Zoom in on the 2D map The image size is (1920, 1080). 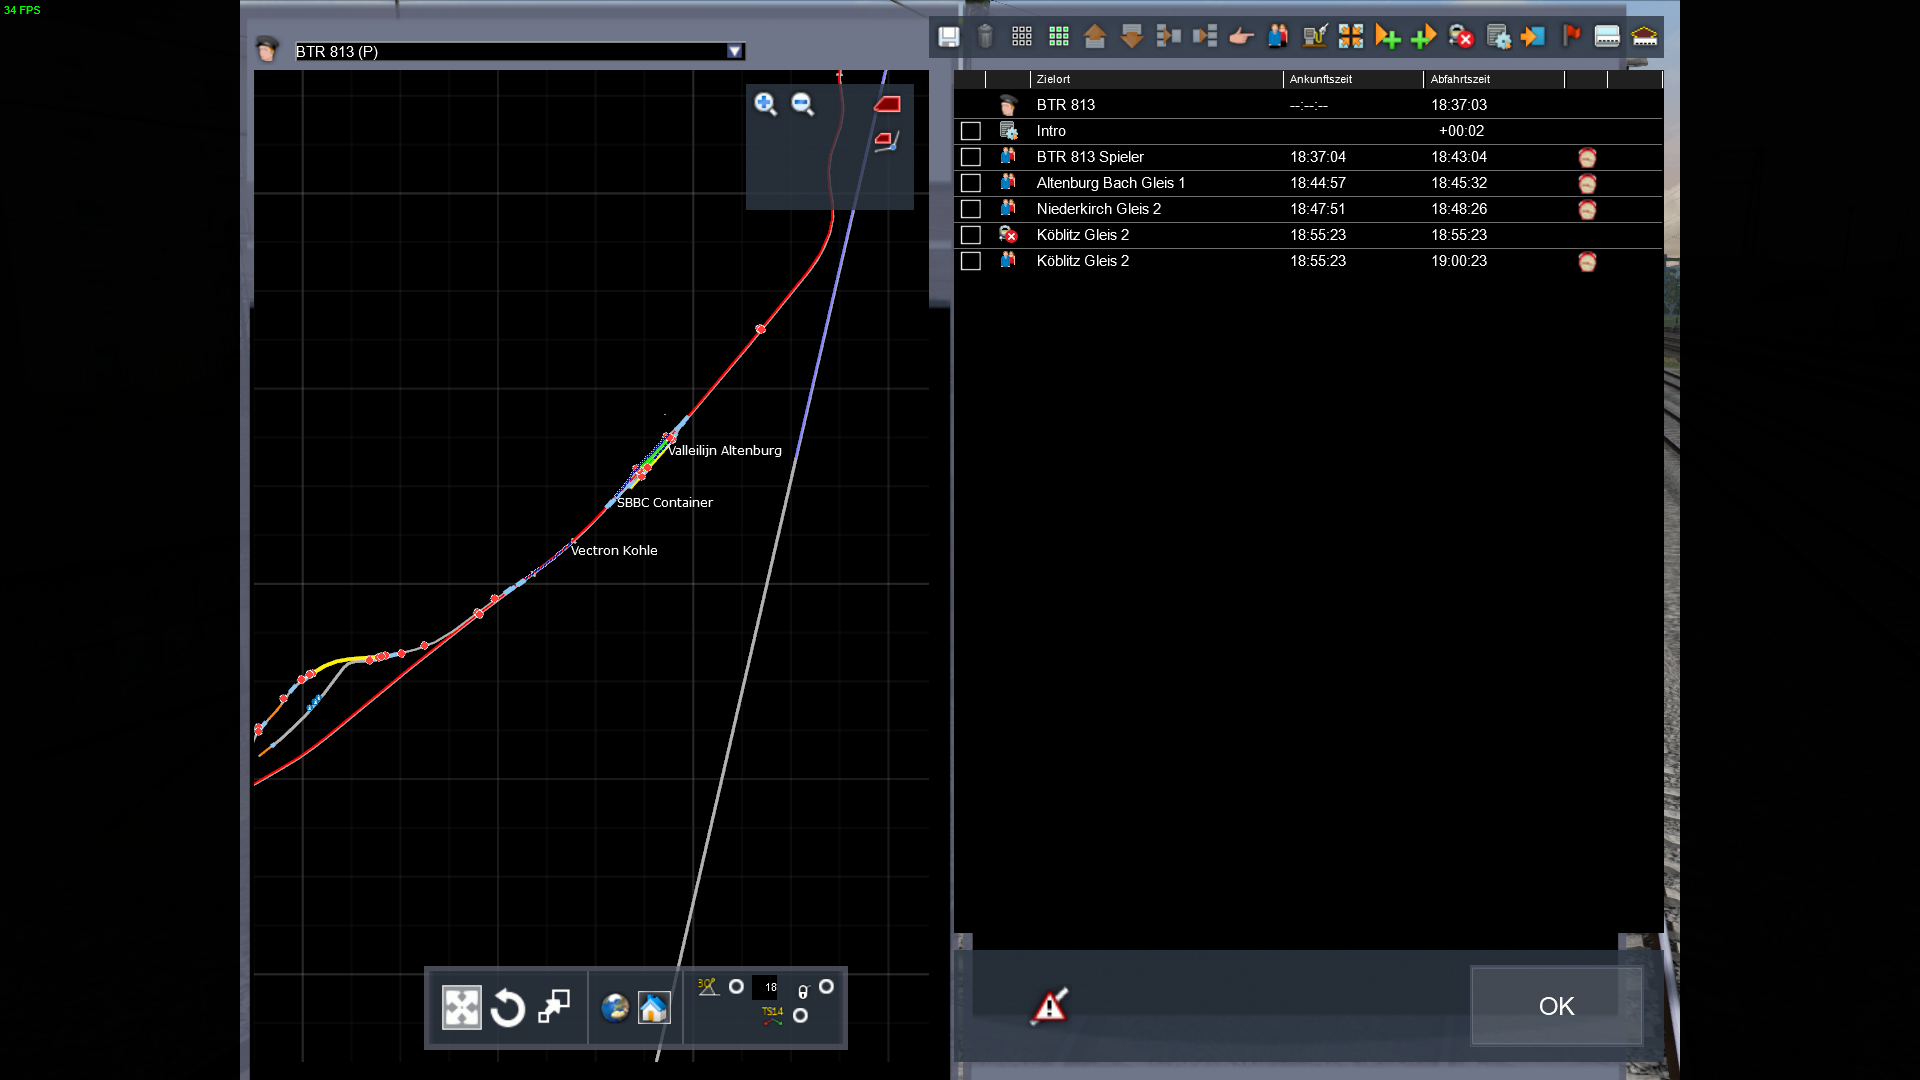tap(765, 104)
